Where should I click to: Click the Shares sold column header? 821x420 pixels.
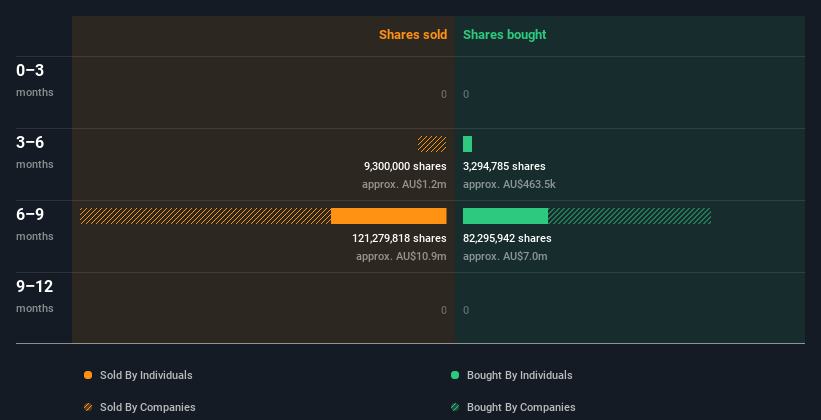(x=413, y=35)
